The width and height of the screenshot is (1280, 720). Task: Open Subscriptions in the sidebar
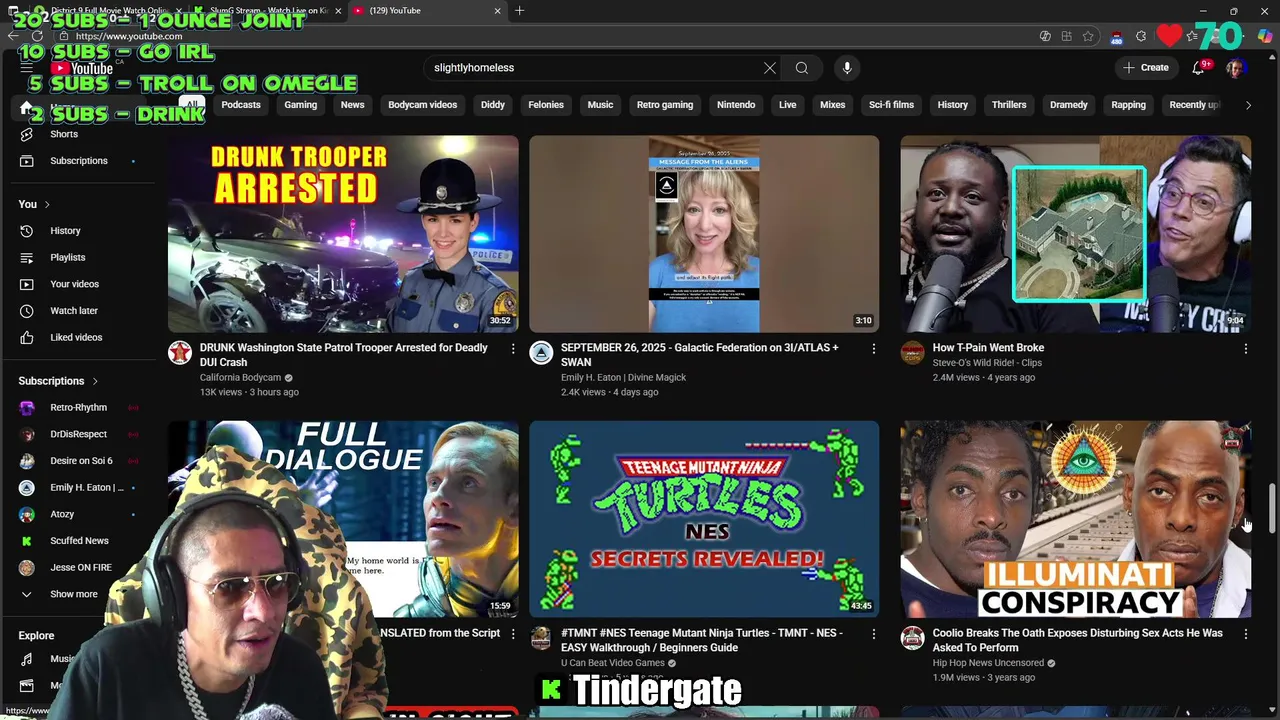(x=79, y=161)
